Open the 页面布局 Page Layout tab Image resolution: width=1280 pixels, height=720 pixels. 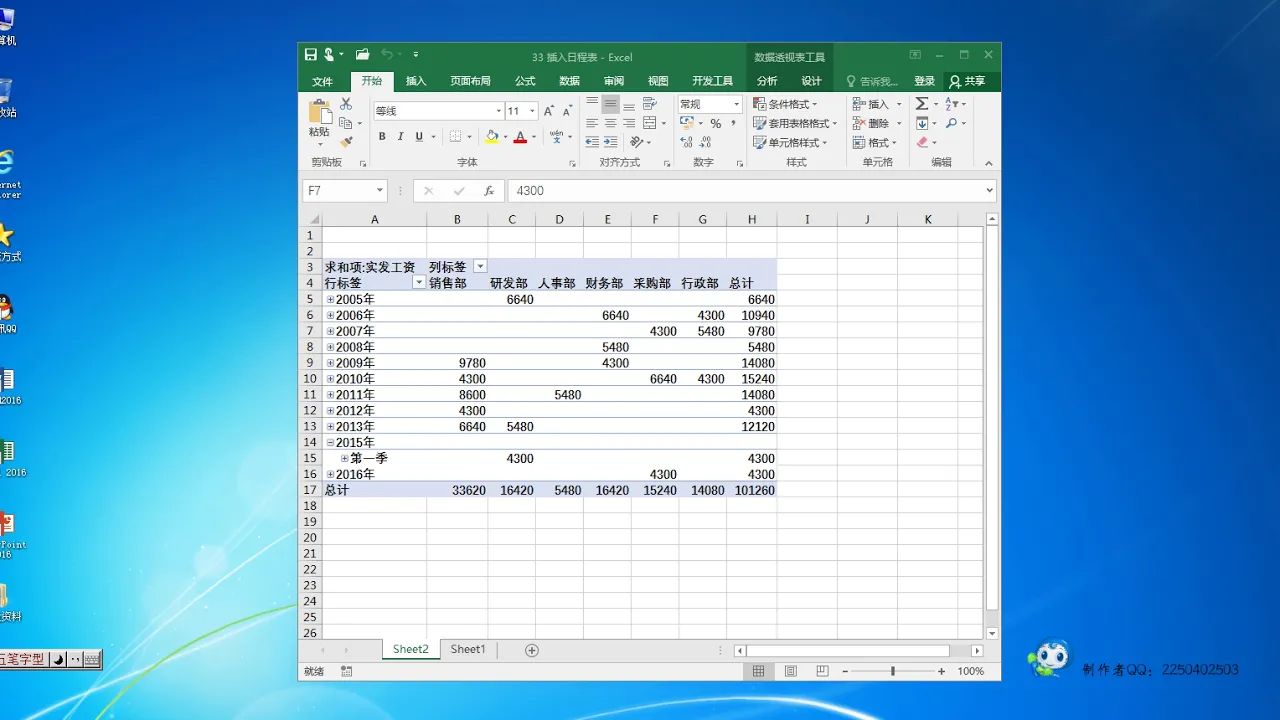coord(470,81)
